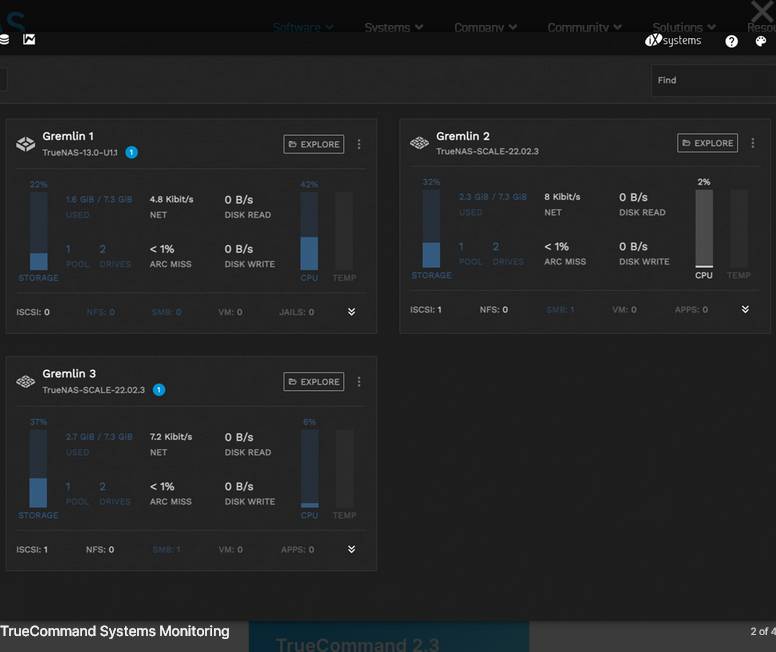The height and width of the screenshot is (652, 776).
Task: Click Gremlin 3 storage usage bar
Action: point(38,469)
